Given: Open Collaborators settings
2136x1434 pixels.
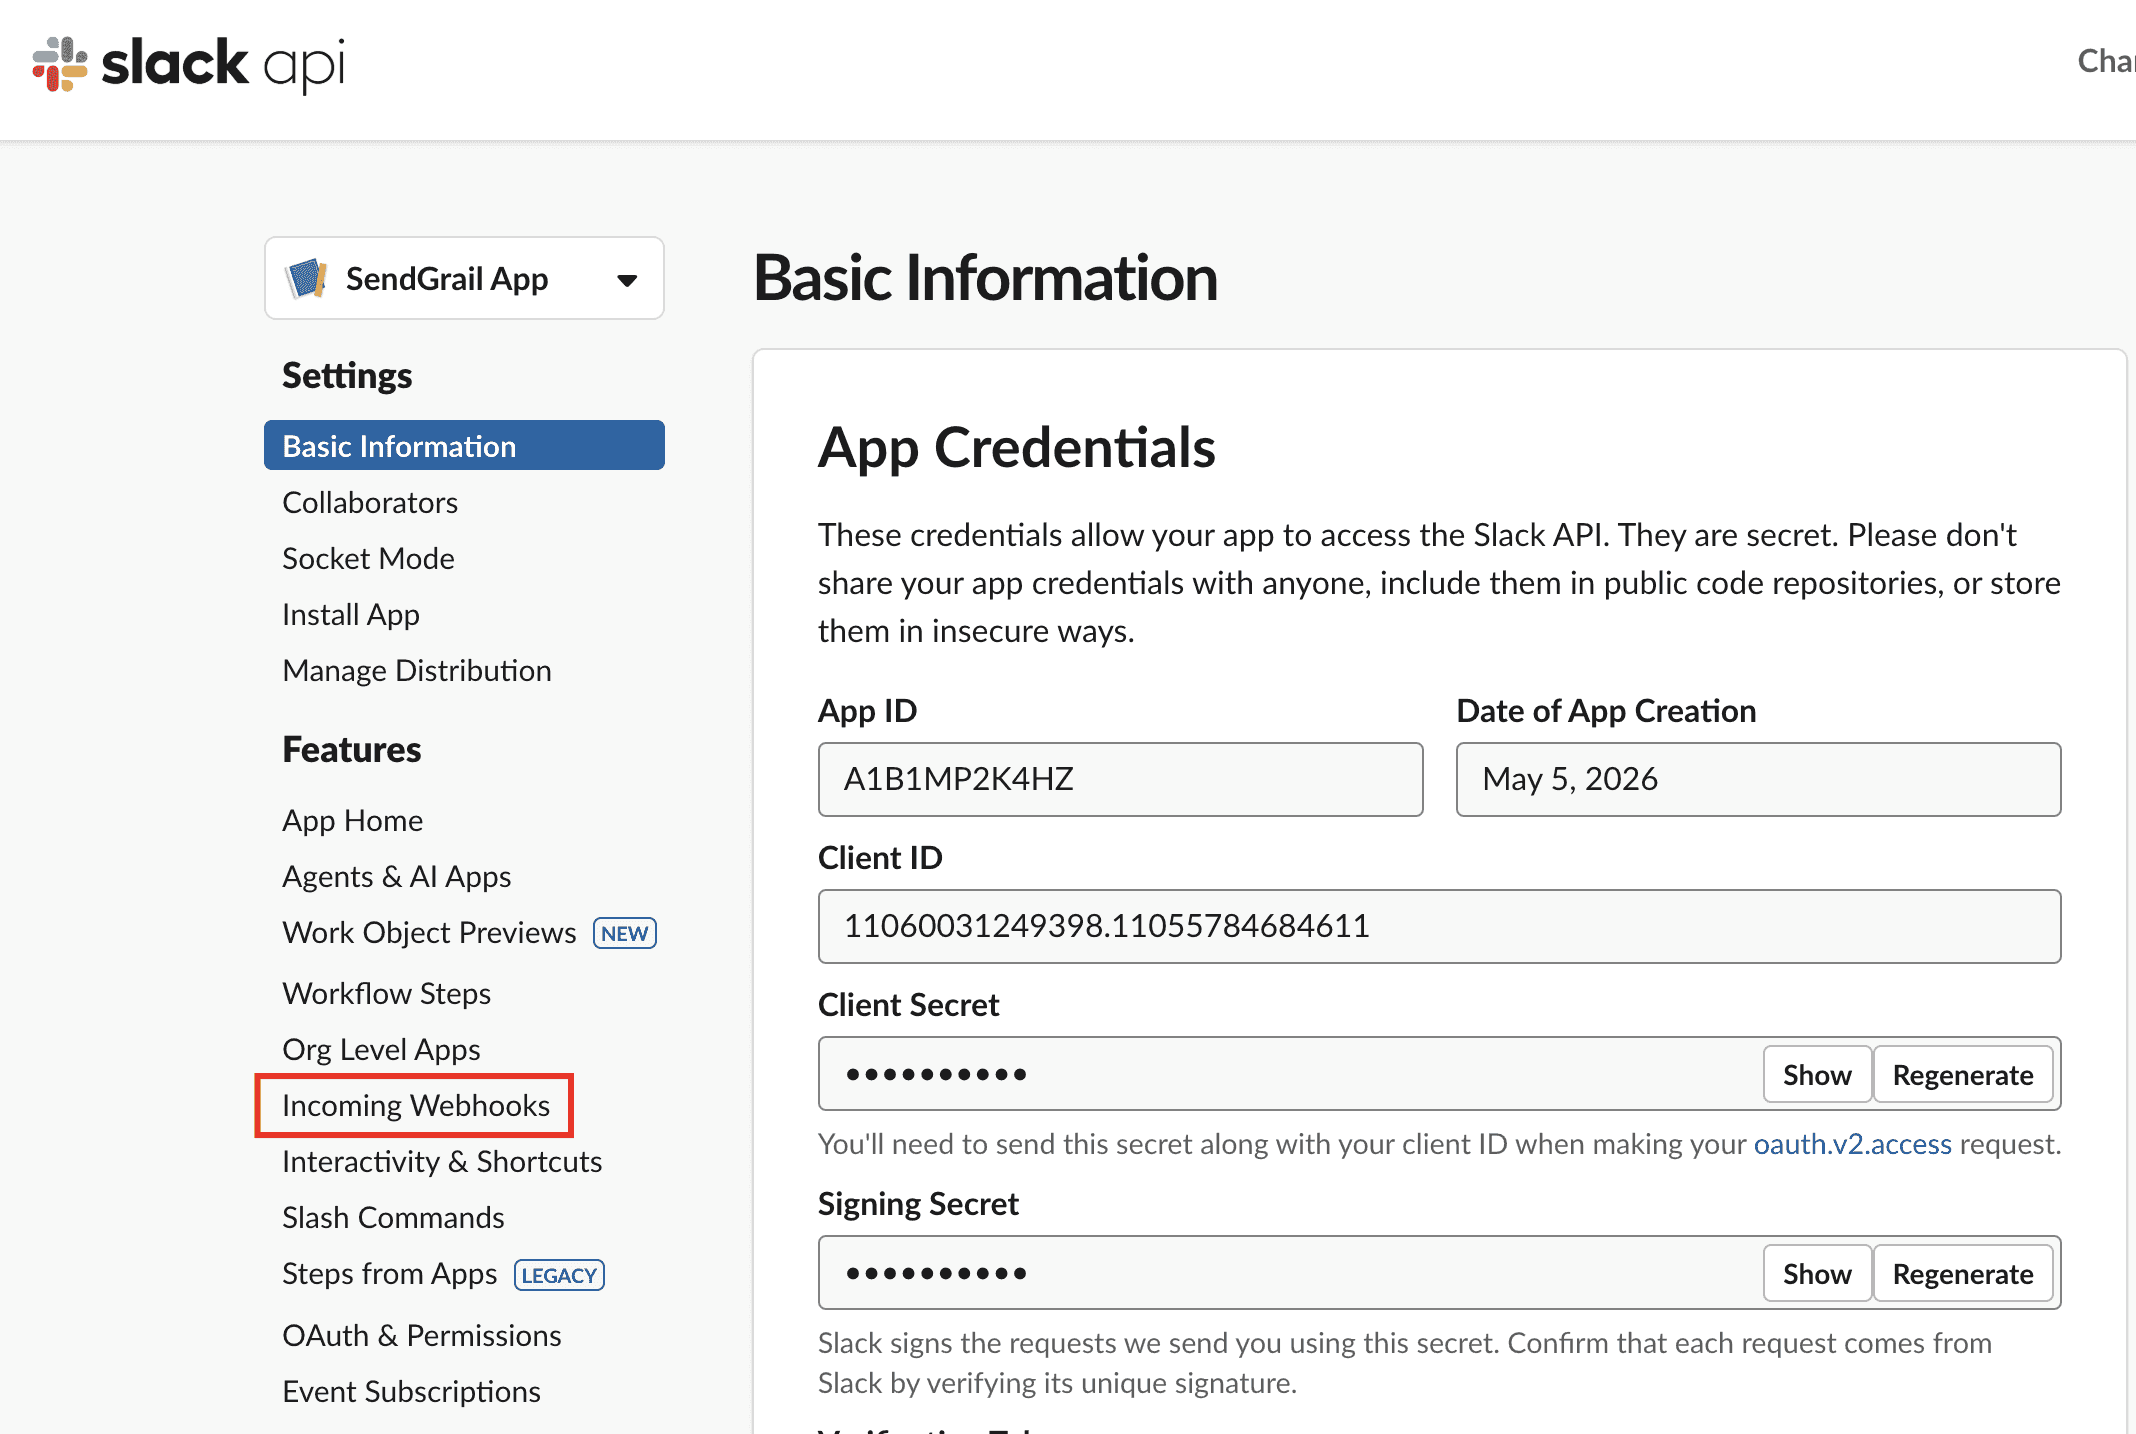Looking at the screenshot, I should point(370,502).
